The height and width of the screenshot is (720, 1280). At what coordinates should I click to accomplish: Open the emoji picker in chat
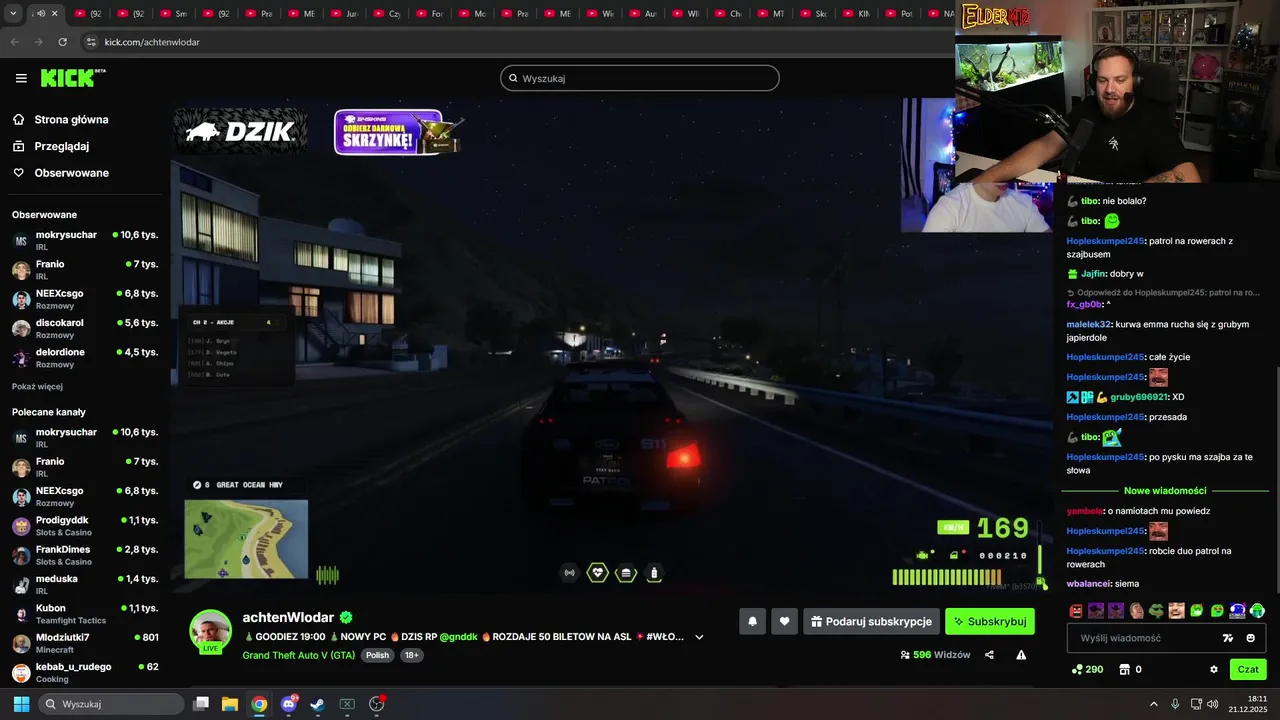[x=1250, y=638]
